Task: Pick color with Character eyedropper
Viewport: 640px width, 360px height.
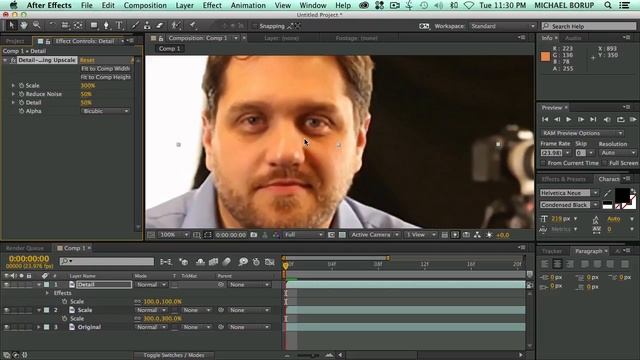Action: [607, 193]
